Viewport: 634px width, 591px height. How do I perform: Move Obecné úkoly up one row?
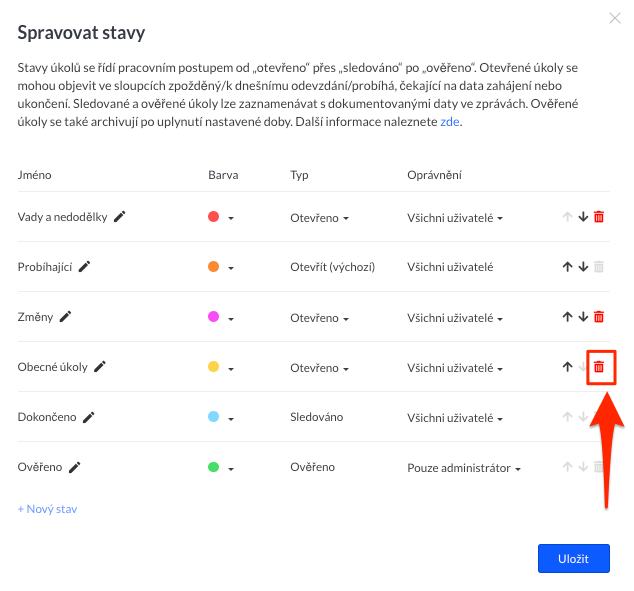tap(567, 367)
